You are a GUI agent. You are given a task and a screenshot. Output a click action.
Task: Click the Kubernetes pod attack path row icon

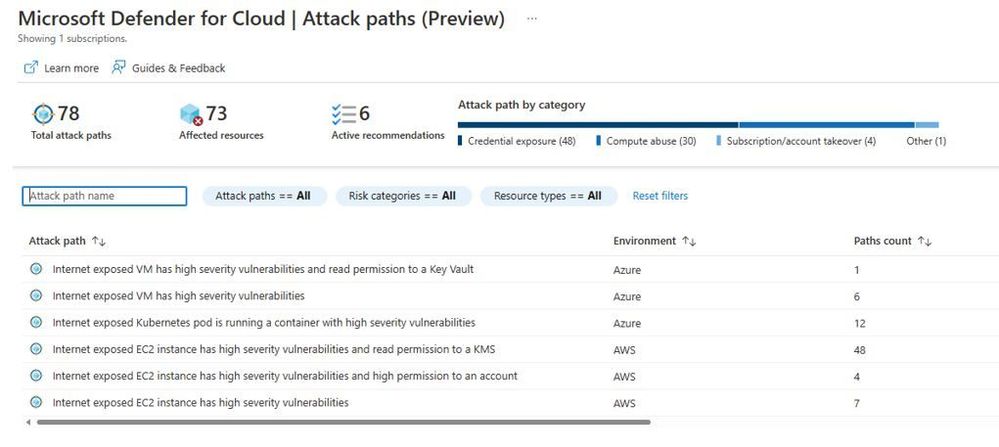pyautogui.click(x=36, y=323)
